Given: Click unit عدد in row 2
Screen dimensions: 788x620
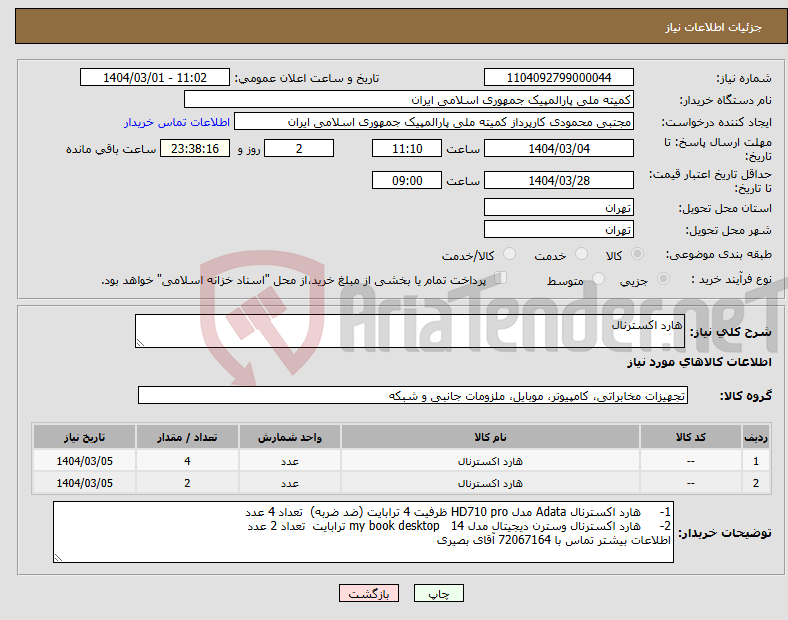Looking at the screenshot, I should [x=290, y=483].
